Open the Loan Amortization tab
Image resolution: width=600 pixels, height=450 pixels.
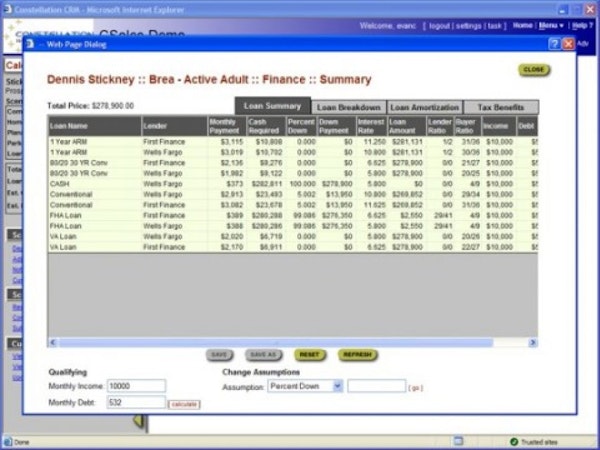(425, 108)
